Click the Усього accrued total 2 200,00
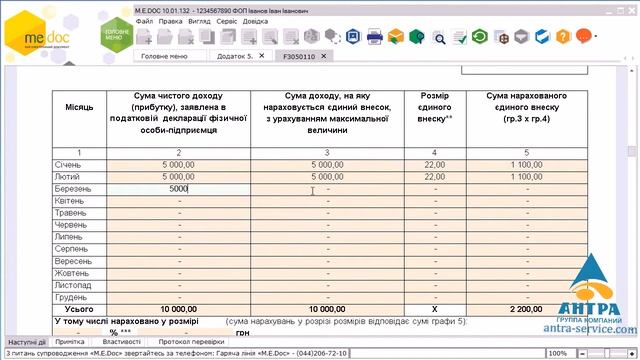The width and height of the screenshot is (640, 360). [x=527, y=309]
